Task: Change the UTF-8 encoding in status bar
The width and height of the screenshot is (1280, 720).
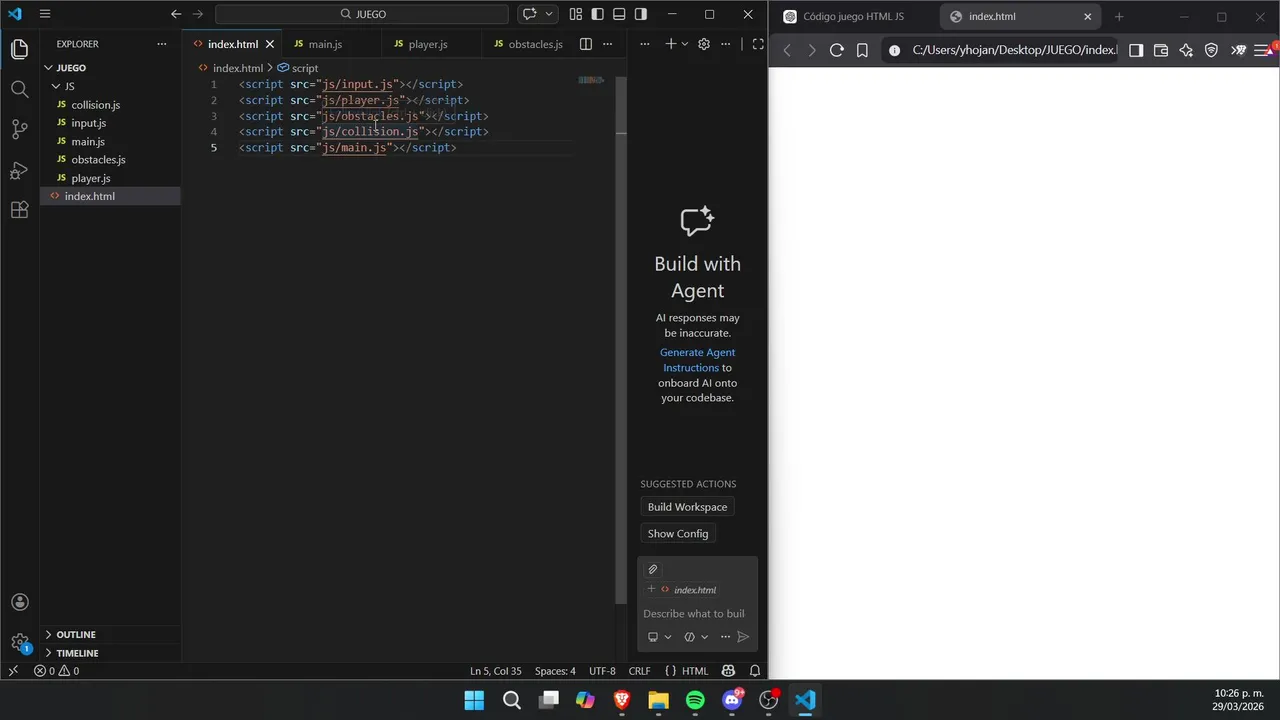Action: tap(602, 671)
